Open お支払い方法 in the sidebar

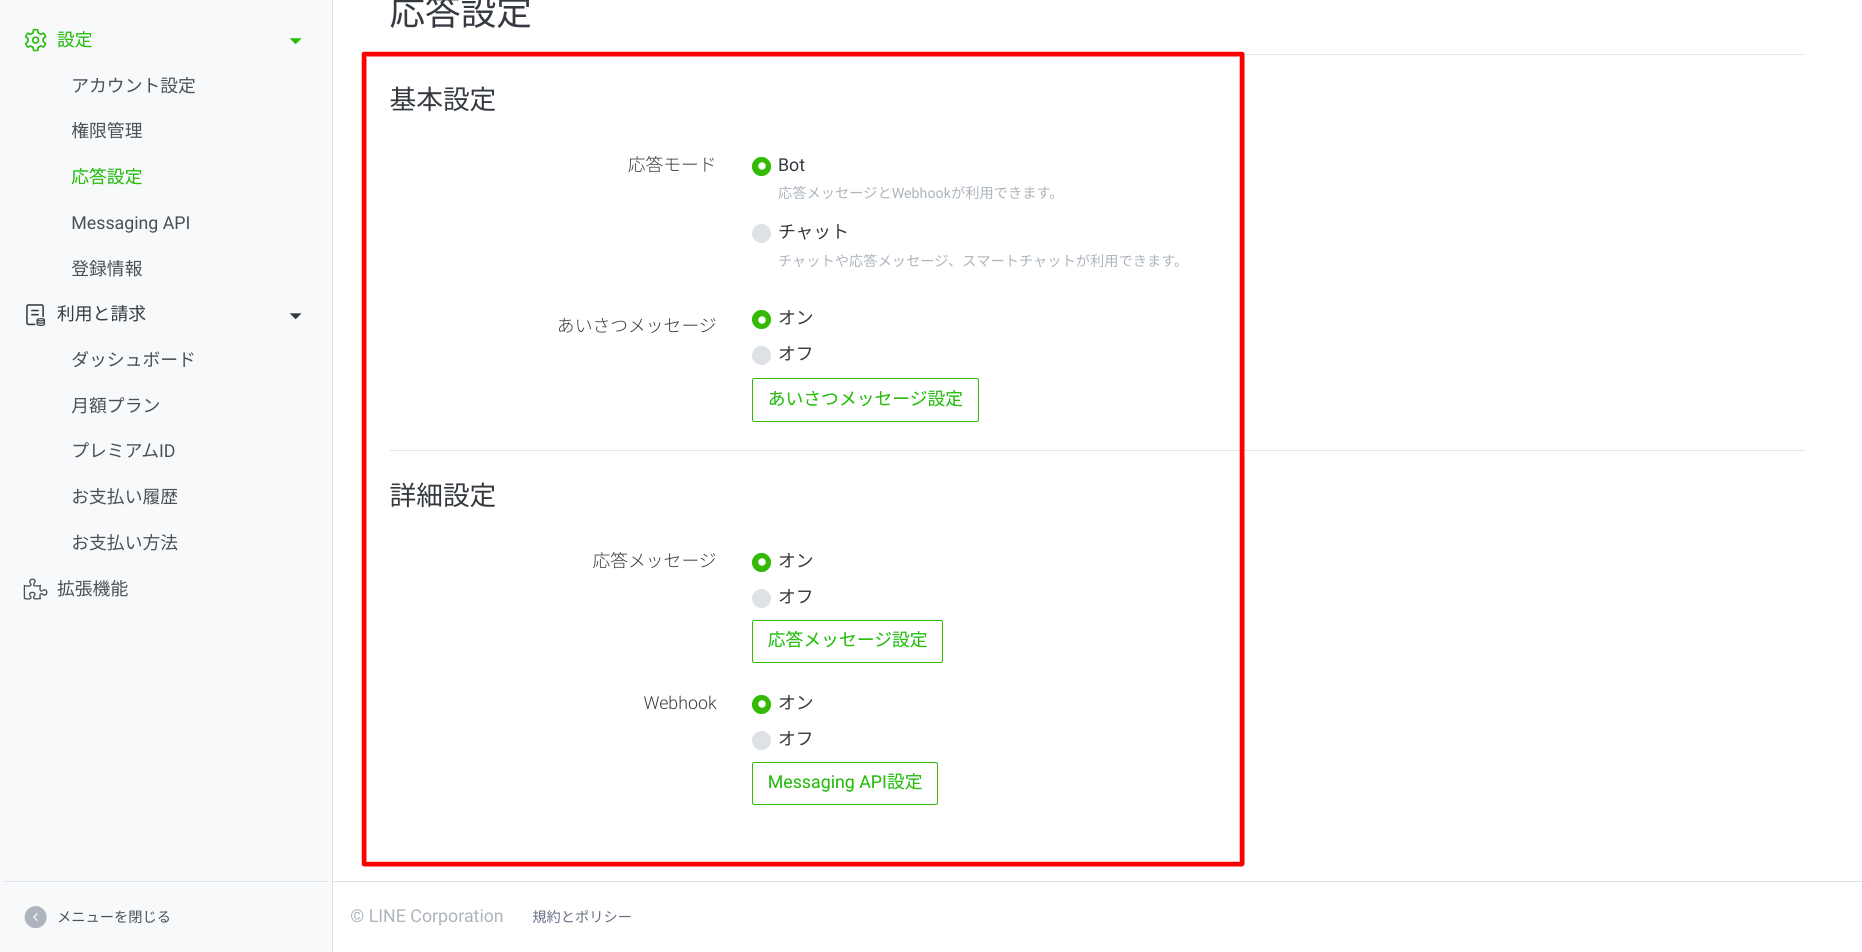124,543
